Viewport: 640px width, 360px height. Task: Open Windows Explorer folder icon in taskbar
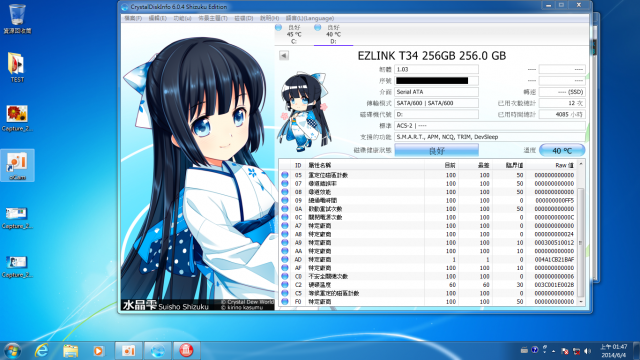point(70,351)
